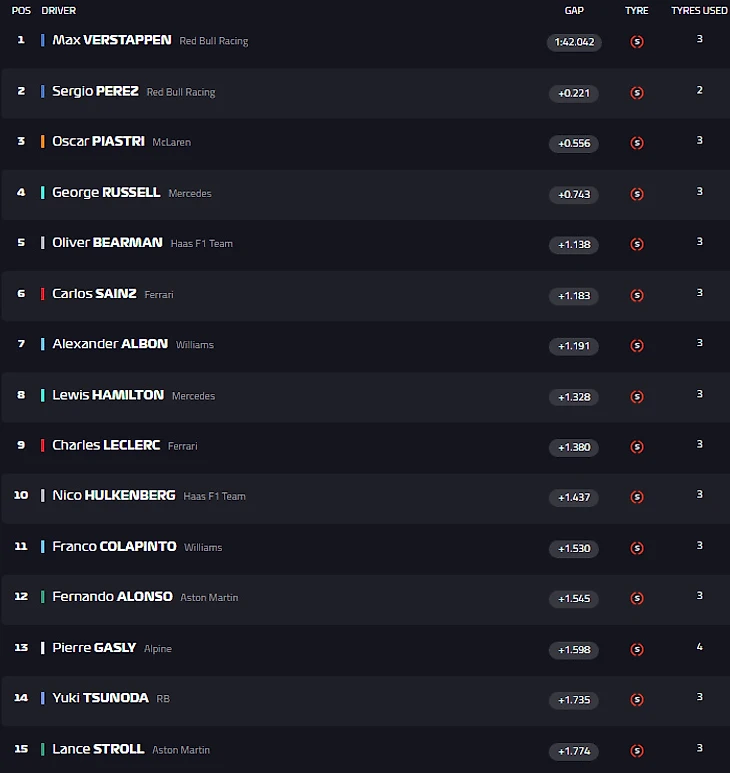Open Max Verstappen's driver name link

pyautogui.click(x=111, y=40)
